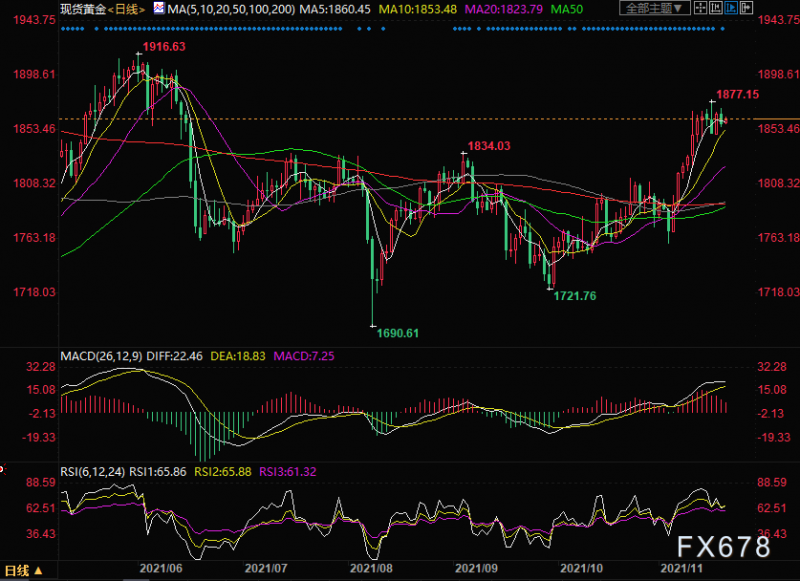Click the RSI3:61.32 value
The height and width of the screenshot is (581, 800).
288,472
